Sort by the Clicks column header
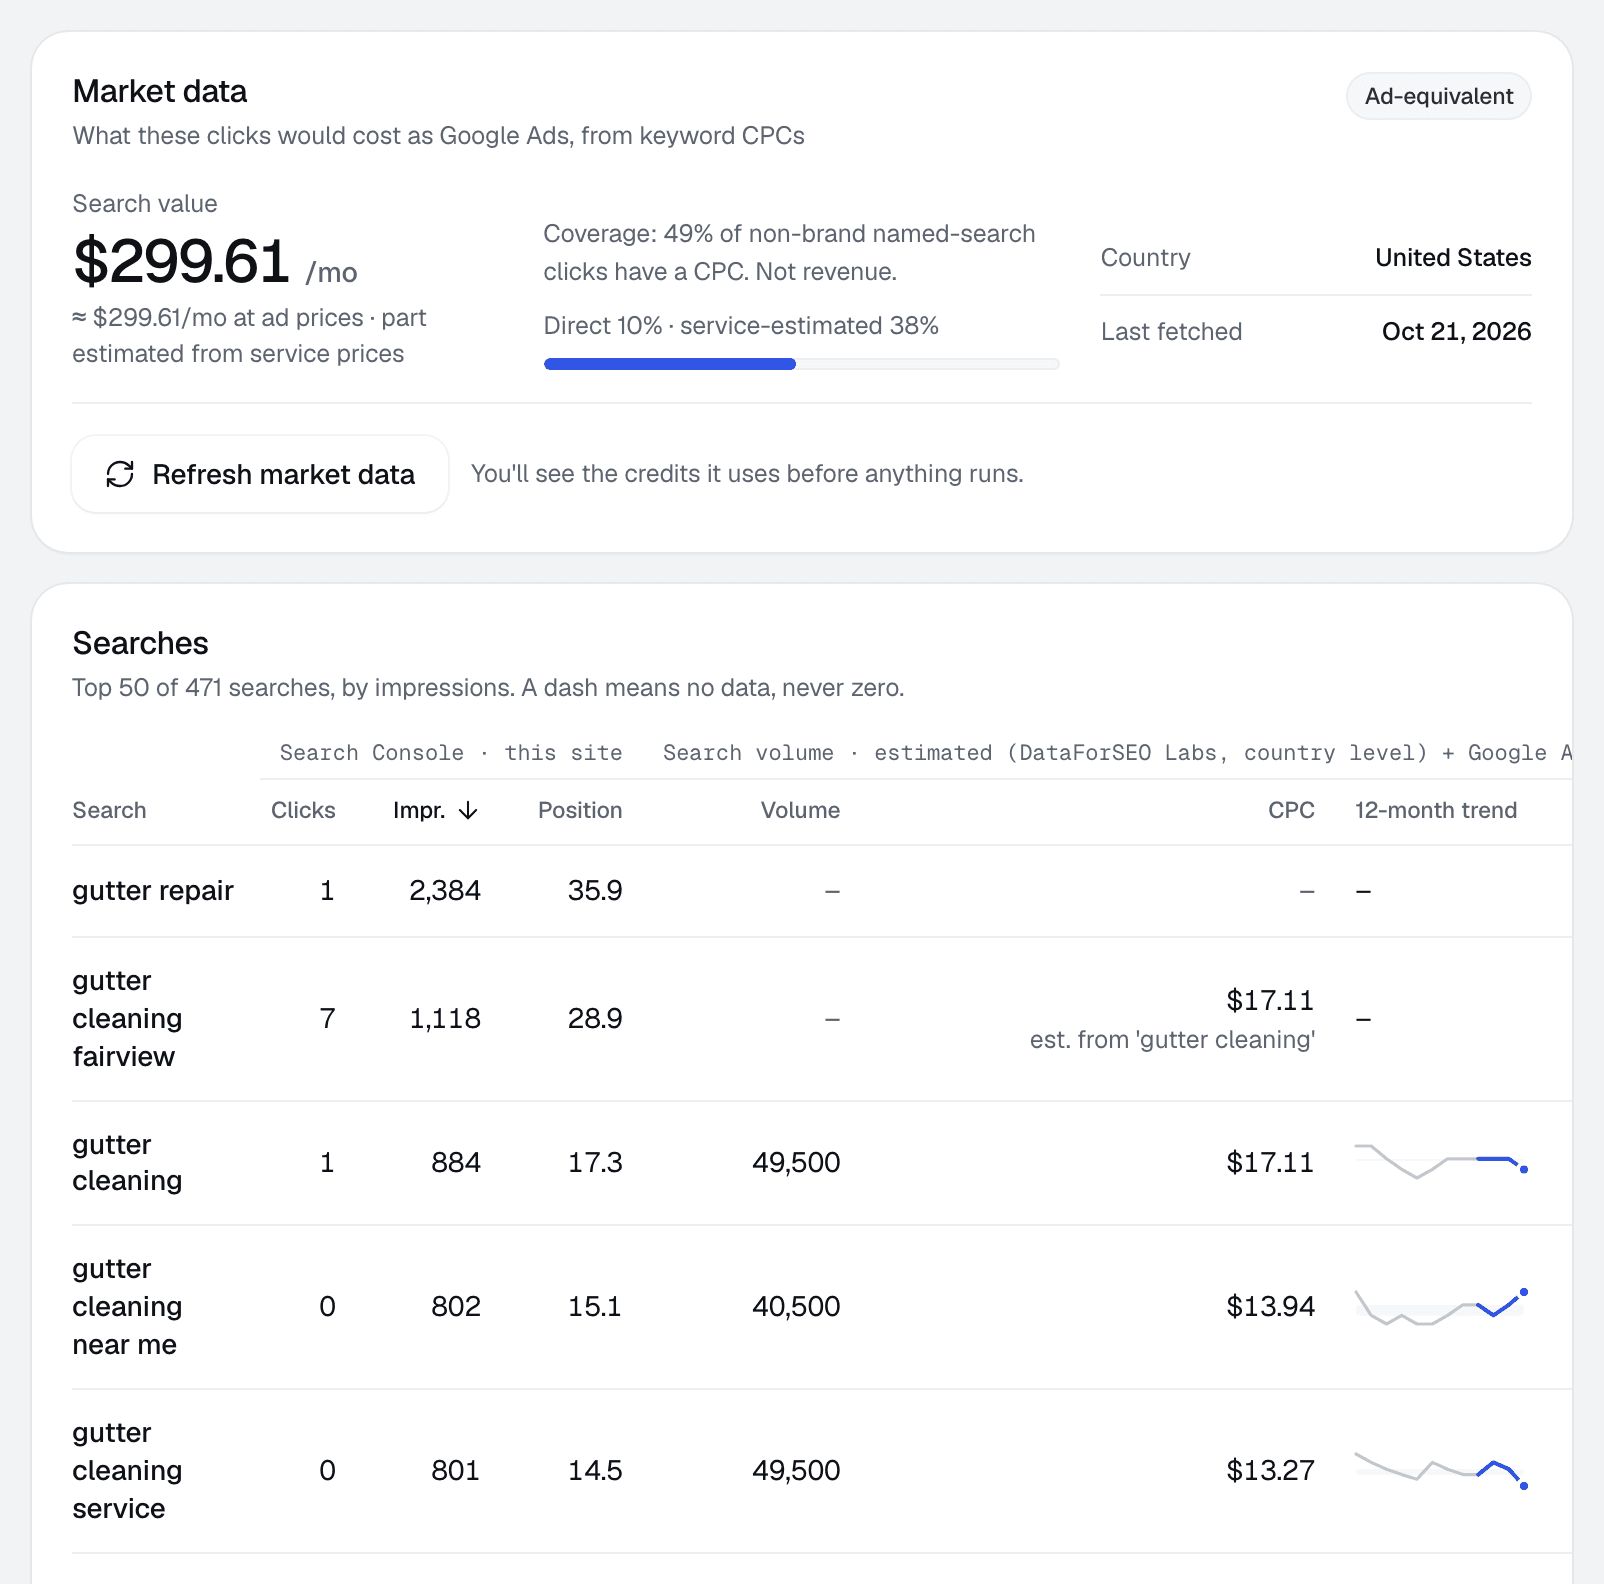This screenshot has width=1604, height=1584. (303, 810)
